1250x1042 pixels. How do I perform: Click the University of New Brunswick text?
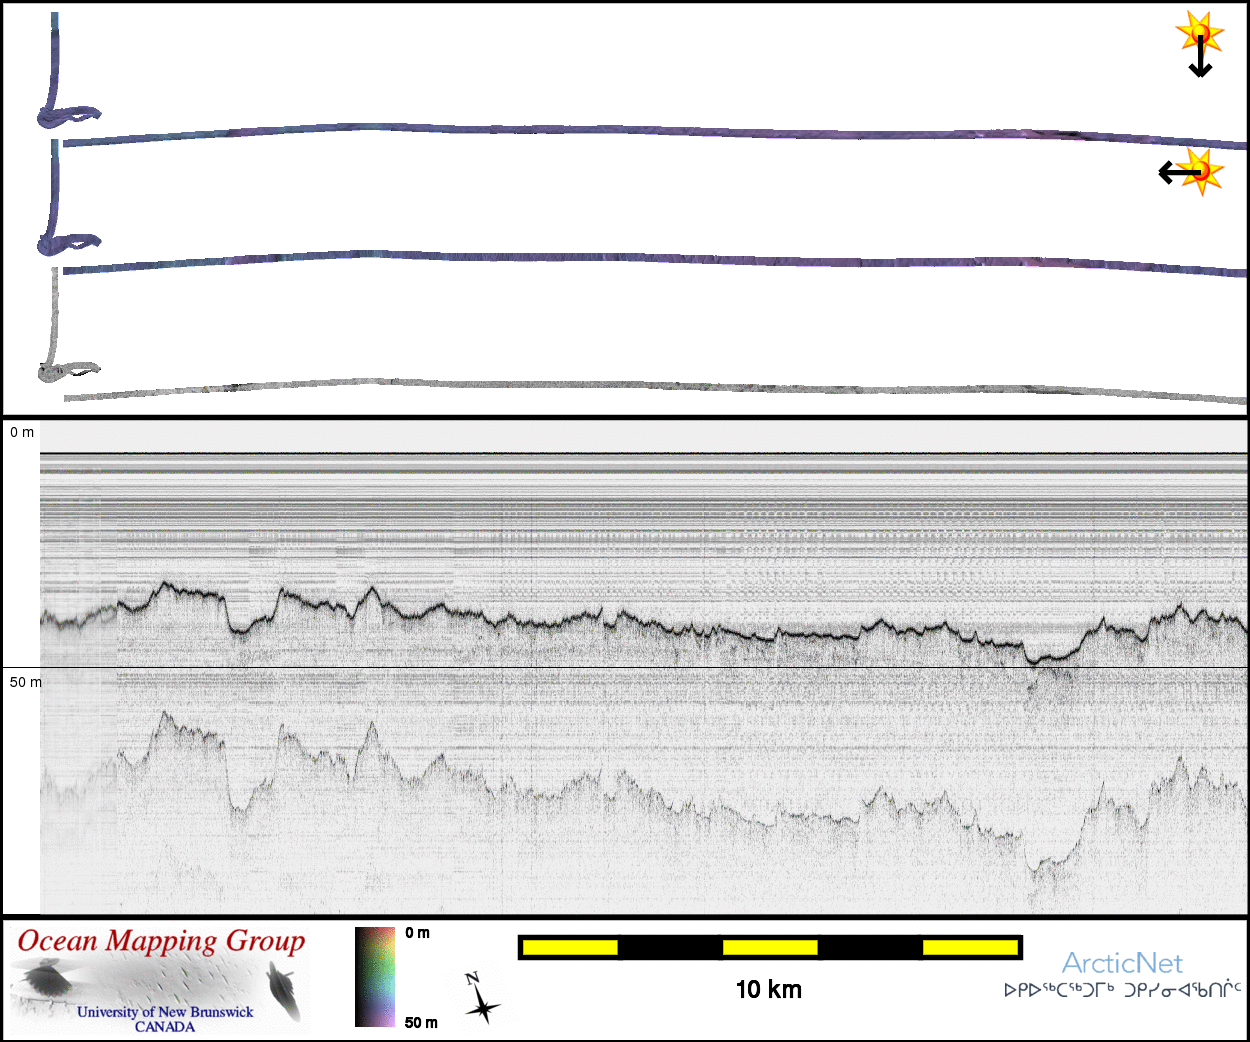pyautogui.click(x=165, y=1012)
